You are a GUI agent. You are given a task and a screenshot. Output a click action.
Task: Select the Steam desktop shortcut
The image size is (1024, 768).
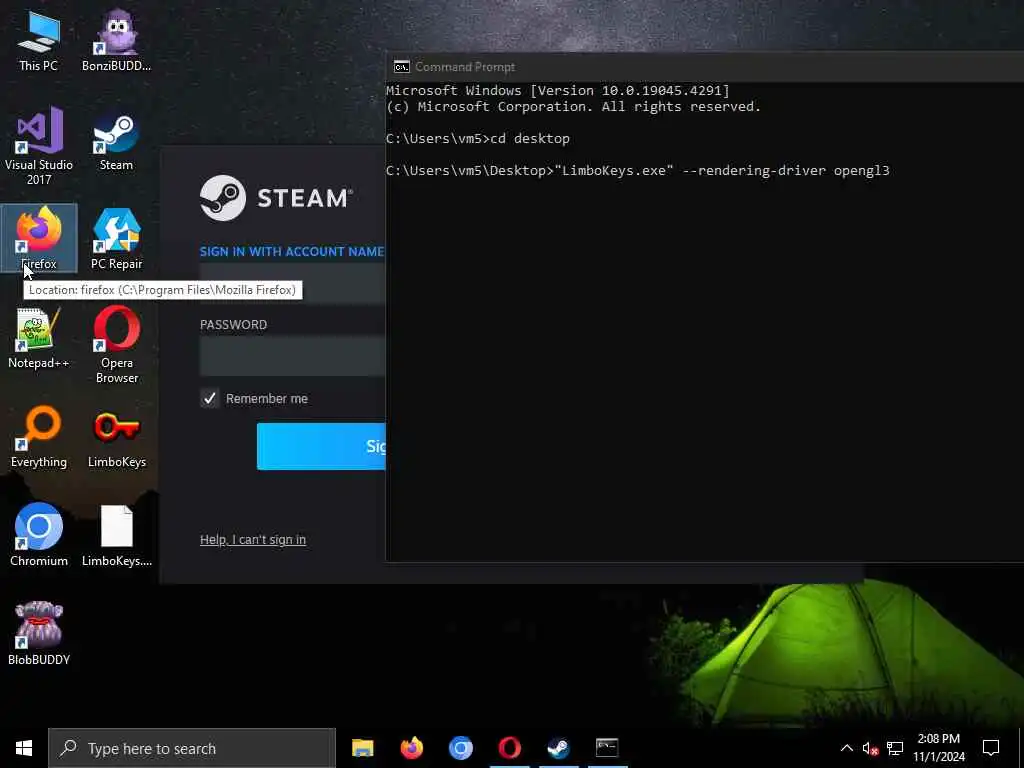[x=116, y=143]
